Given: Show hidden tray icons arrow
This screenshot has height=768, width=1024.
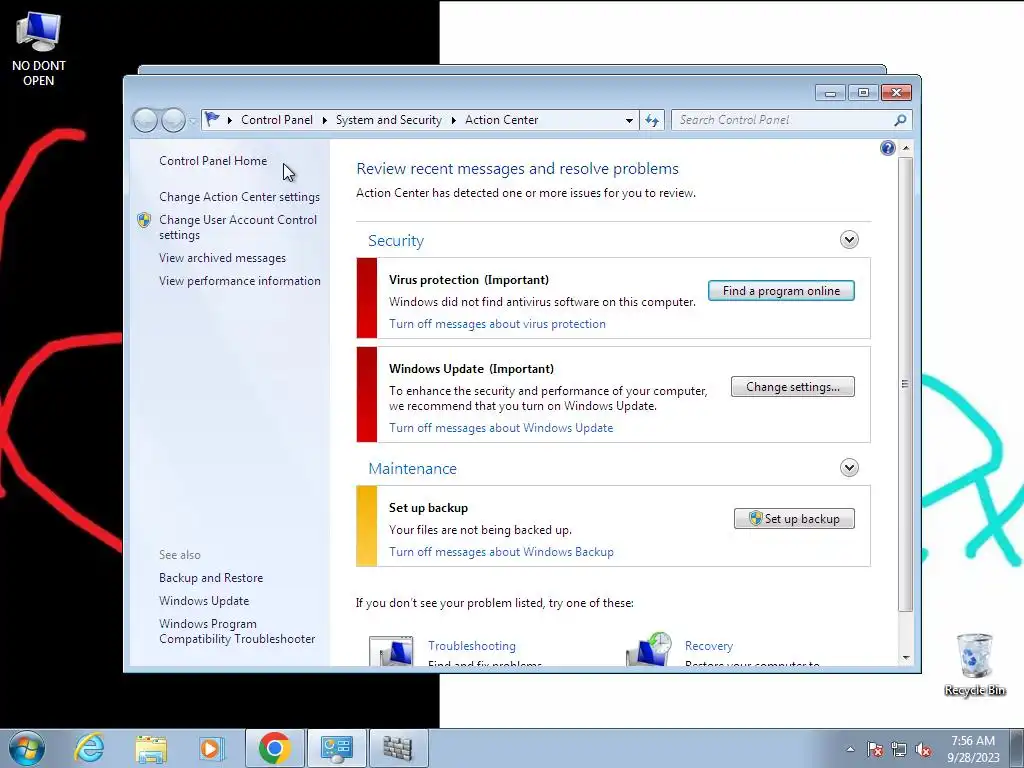Looking at the screenshot, I should [850, 749].
